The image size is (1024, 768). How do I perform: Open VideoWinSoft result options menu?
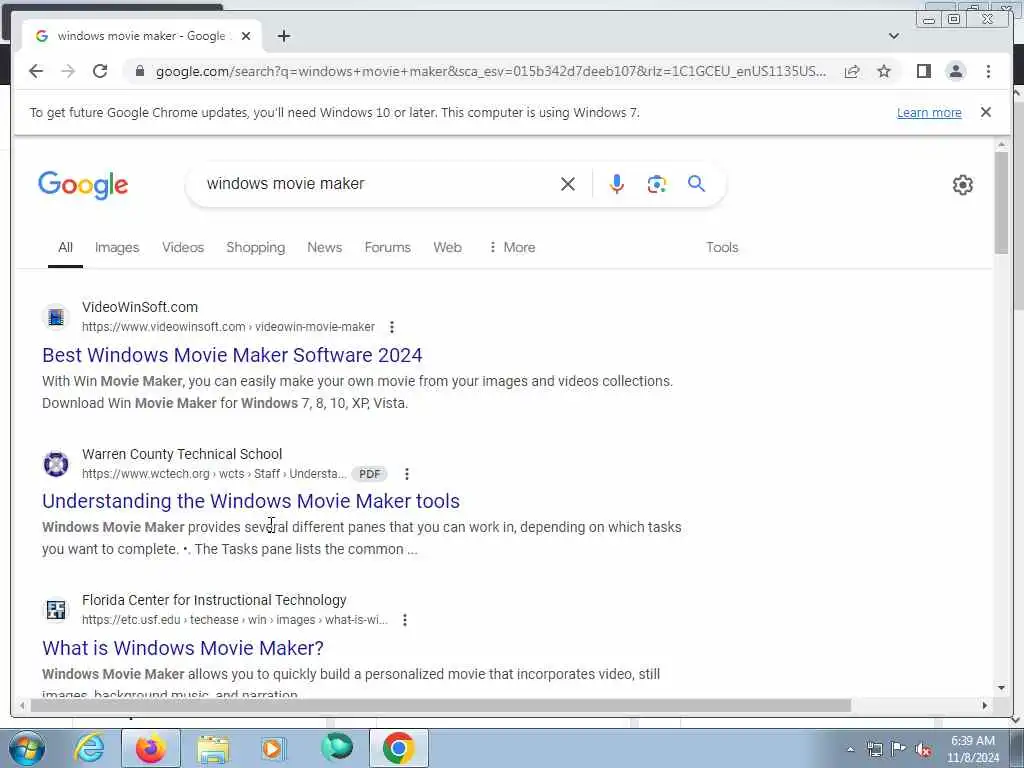tap(391, 327)
